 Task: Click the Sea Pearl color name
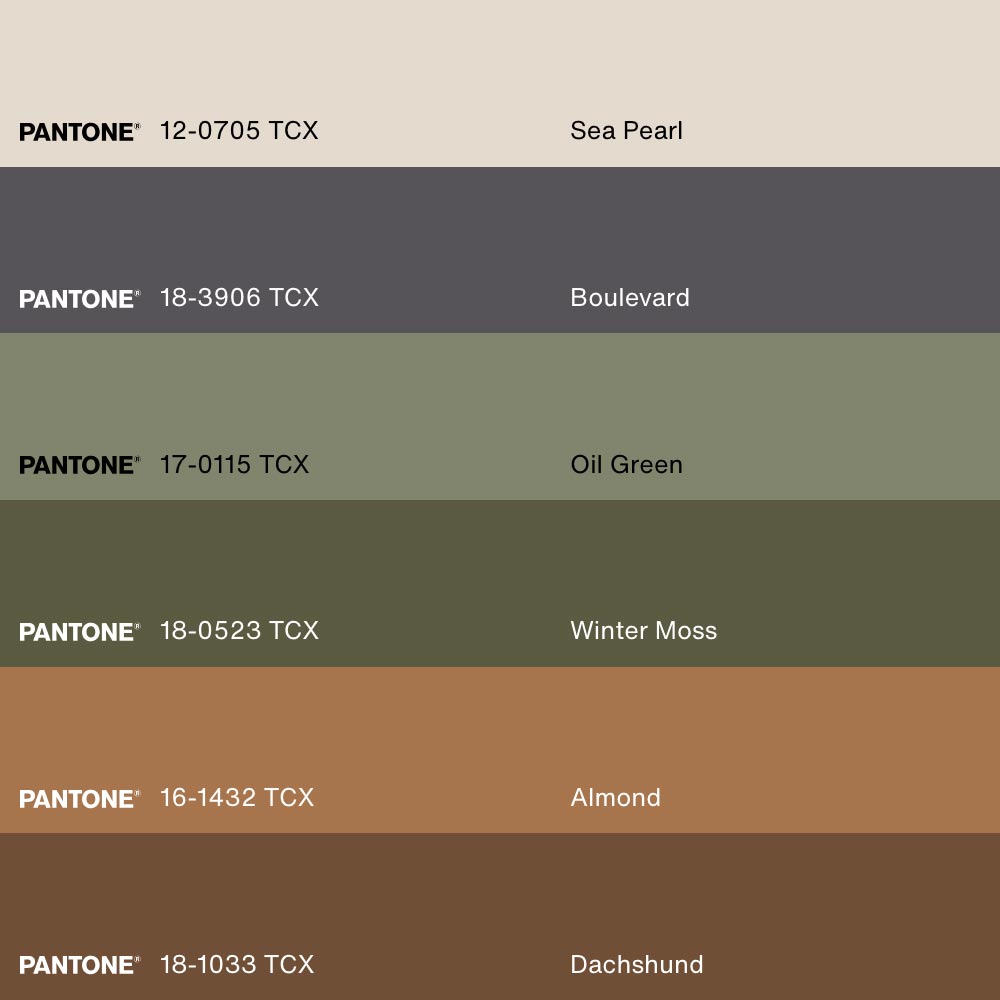pyautogui.click(x=626, y=131)
